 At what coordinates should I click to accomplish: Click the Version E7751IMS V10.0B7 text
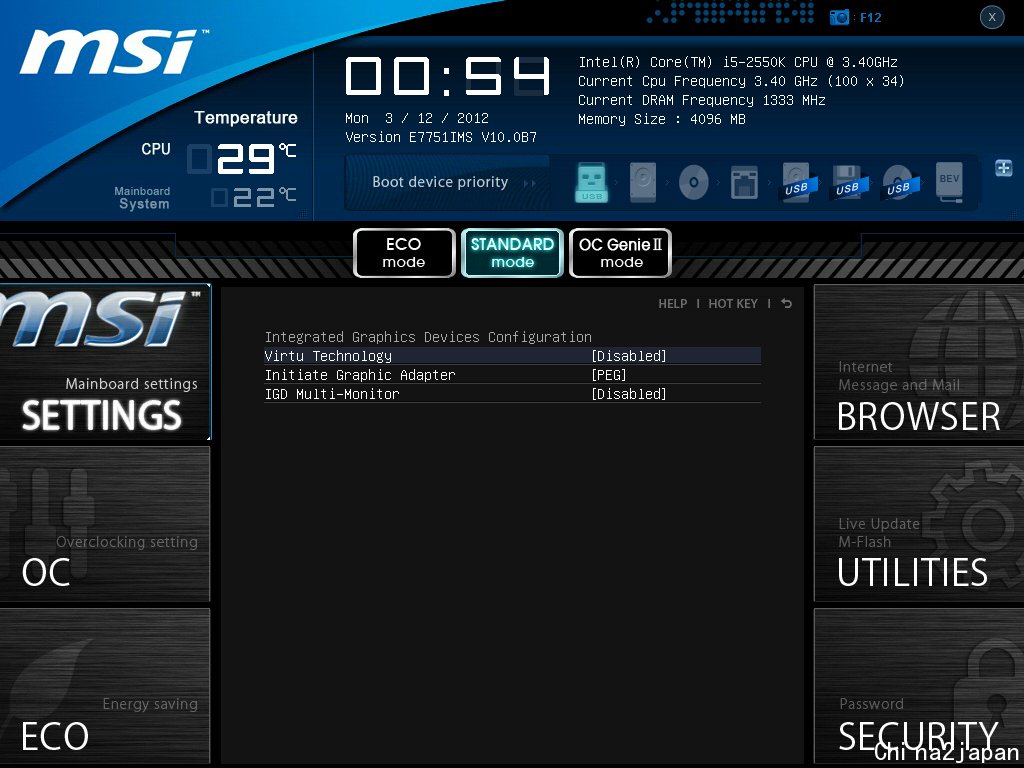click(441, 137)
